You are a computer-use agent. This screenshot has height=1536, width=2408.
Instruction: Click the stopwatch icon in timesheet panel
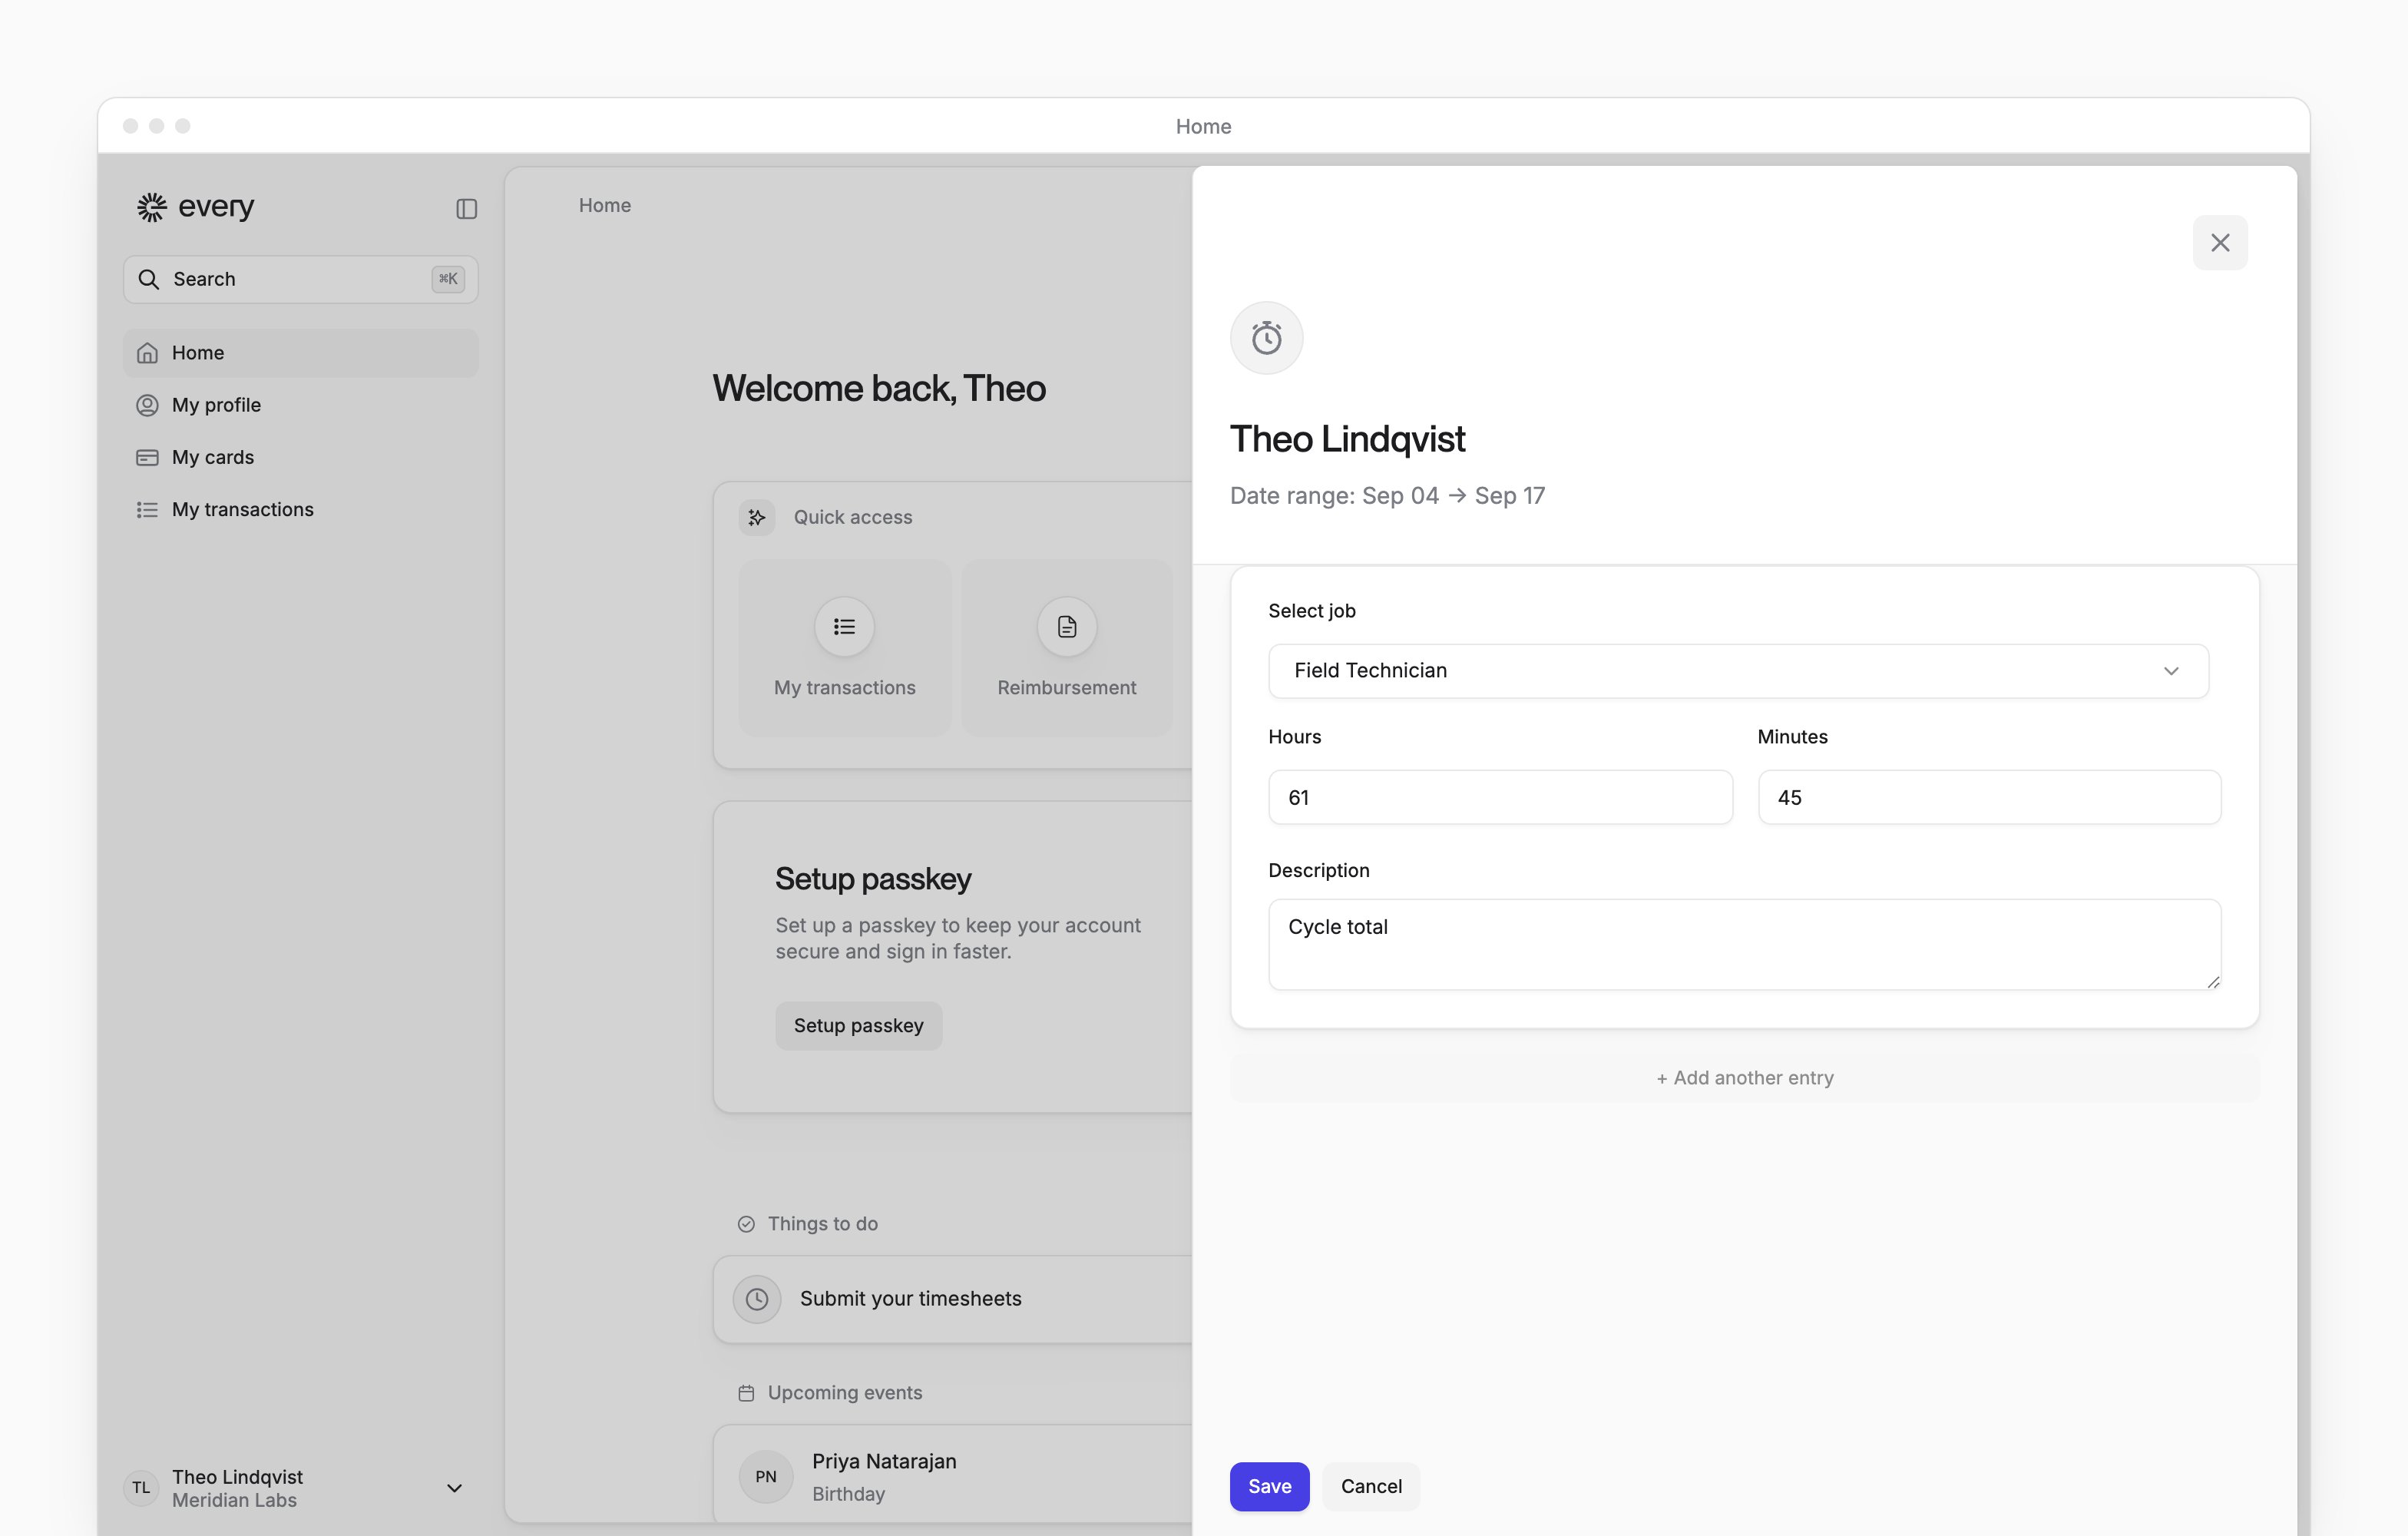pos(1267,338)
